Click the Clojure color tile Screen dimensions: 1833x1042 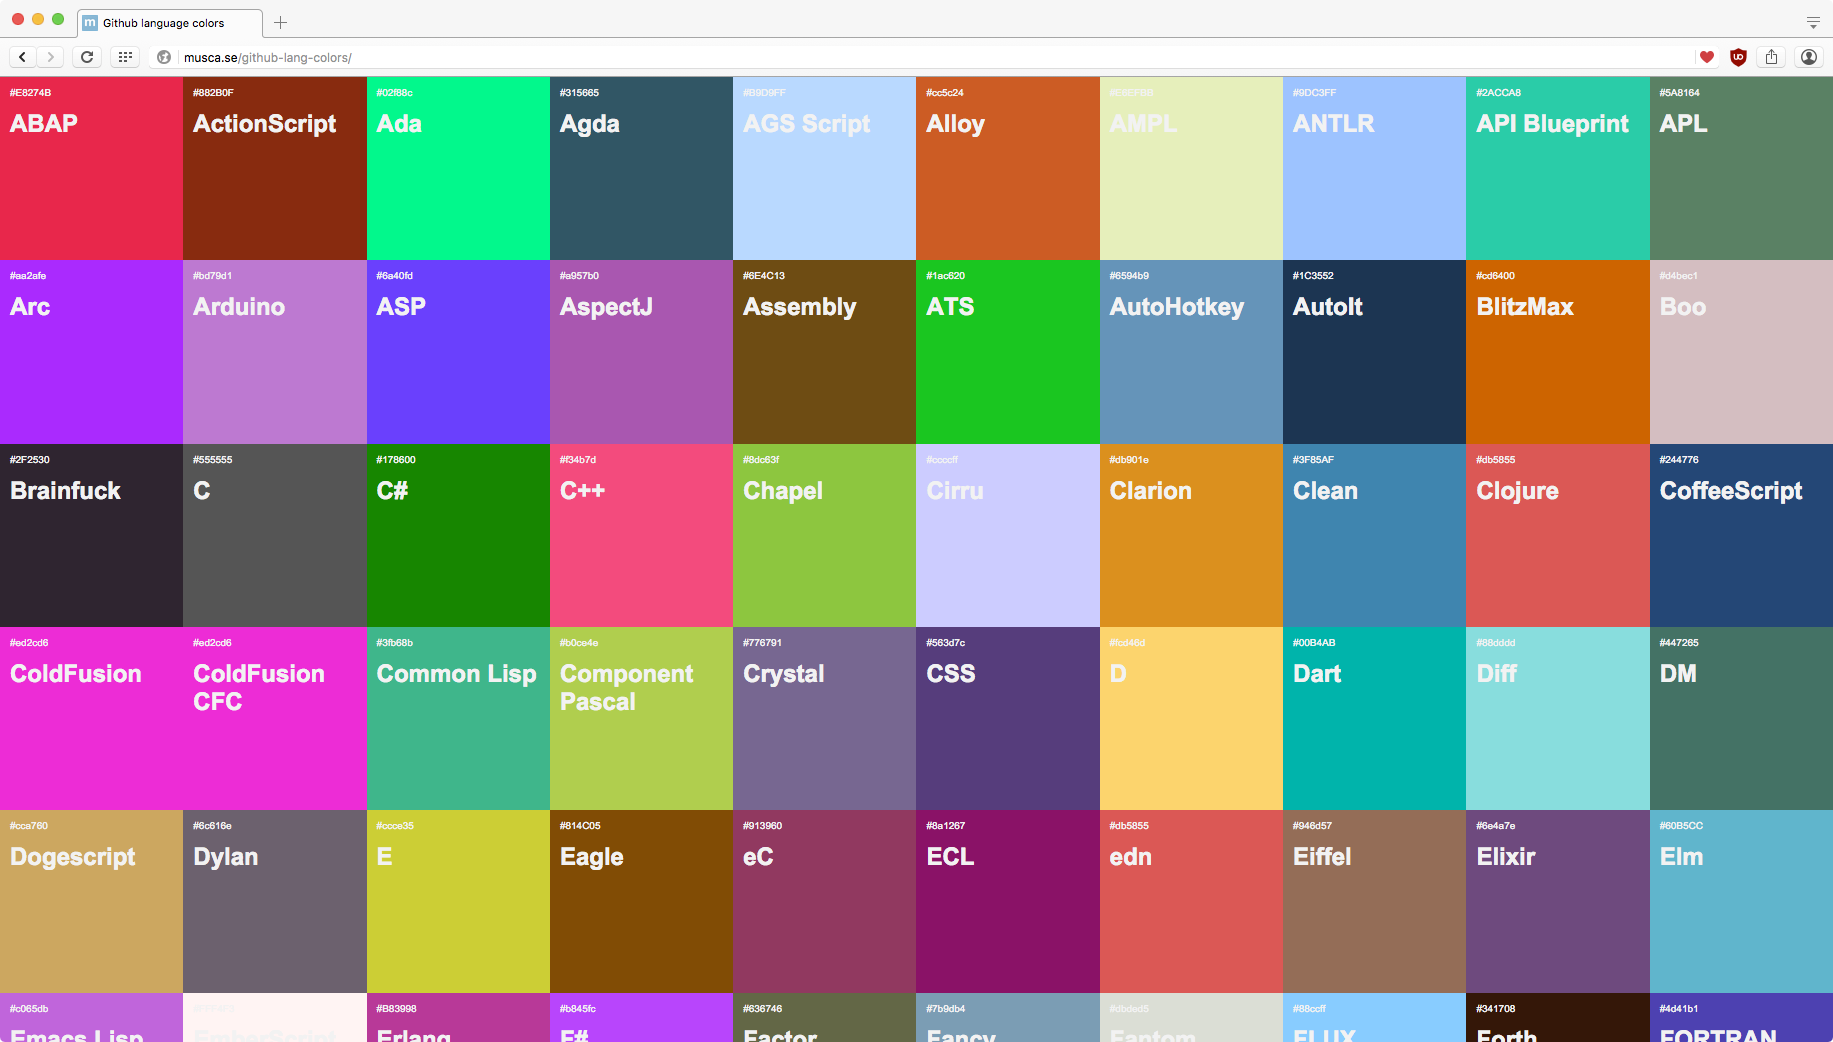pos(1558,535)
